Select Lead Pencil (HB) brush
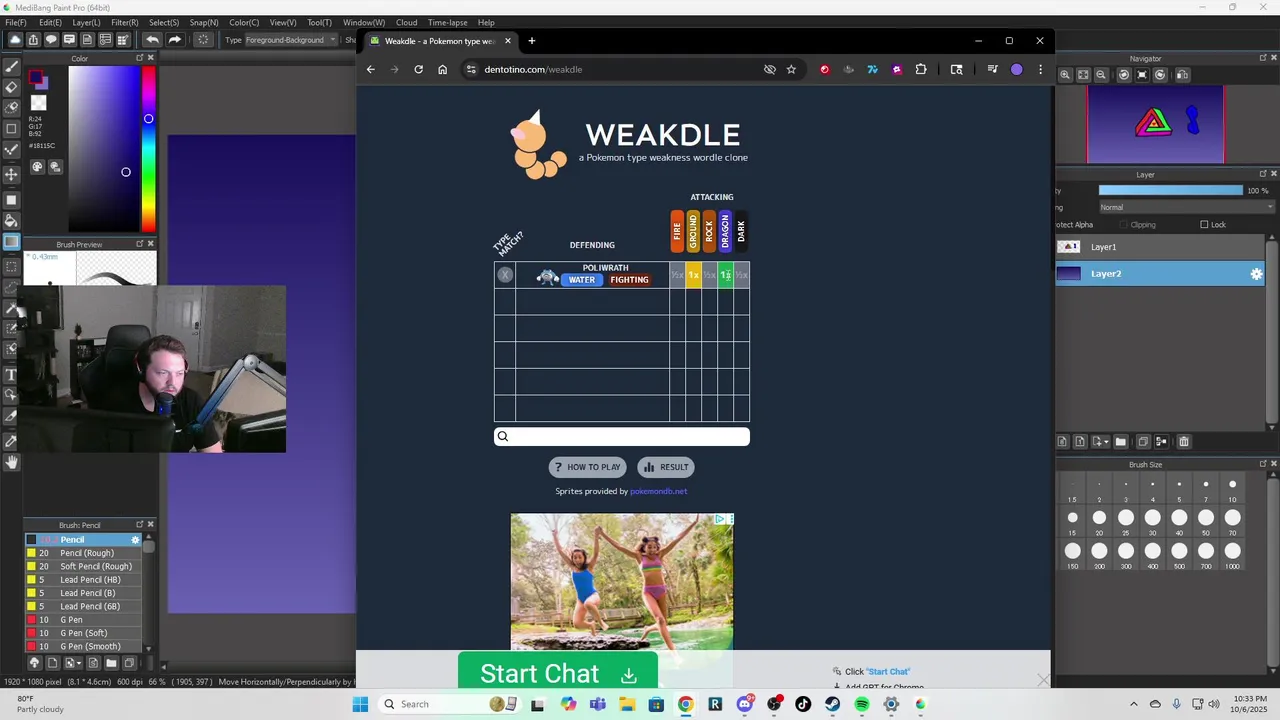The width and height of the screenshot is (1280, 720). [x=83, y=580]
